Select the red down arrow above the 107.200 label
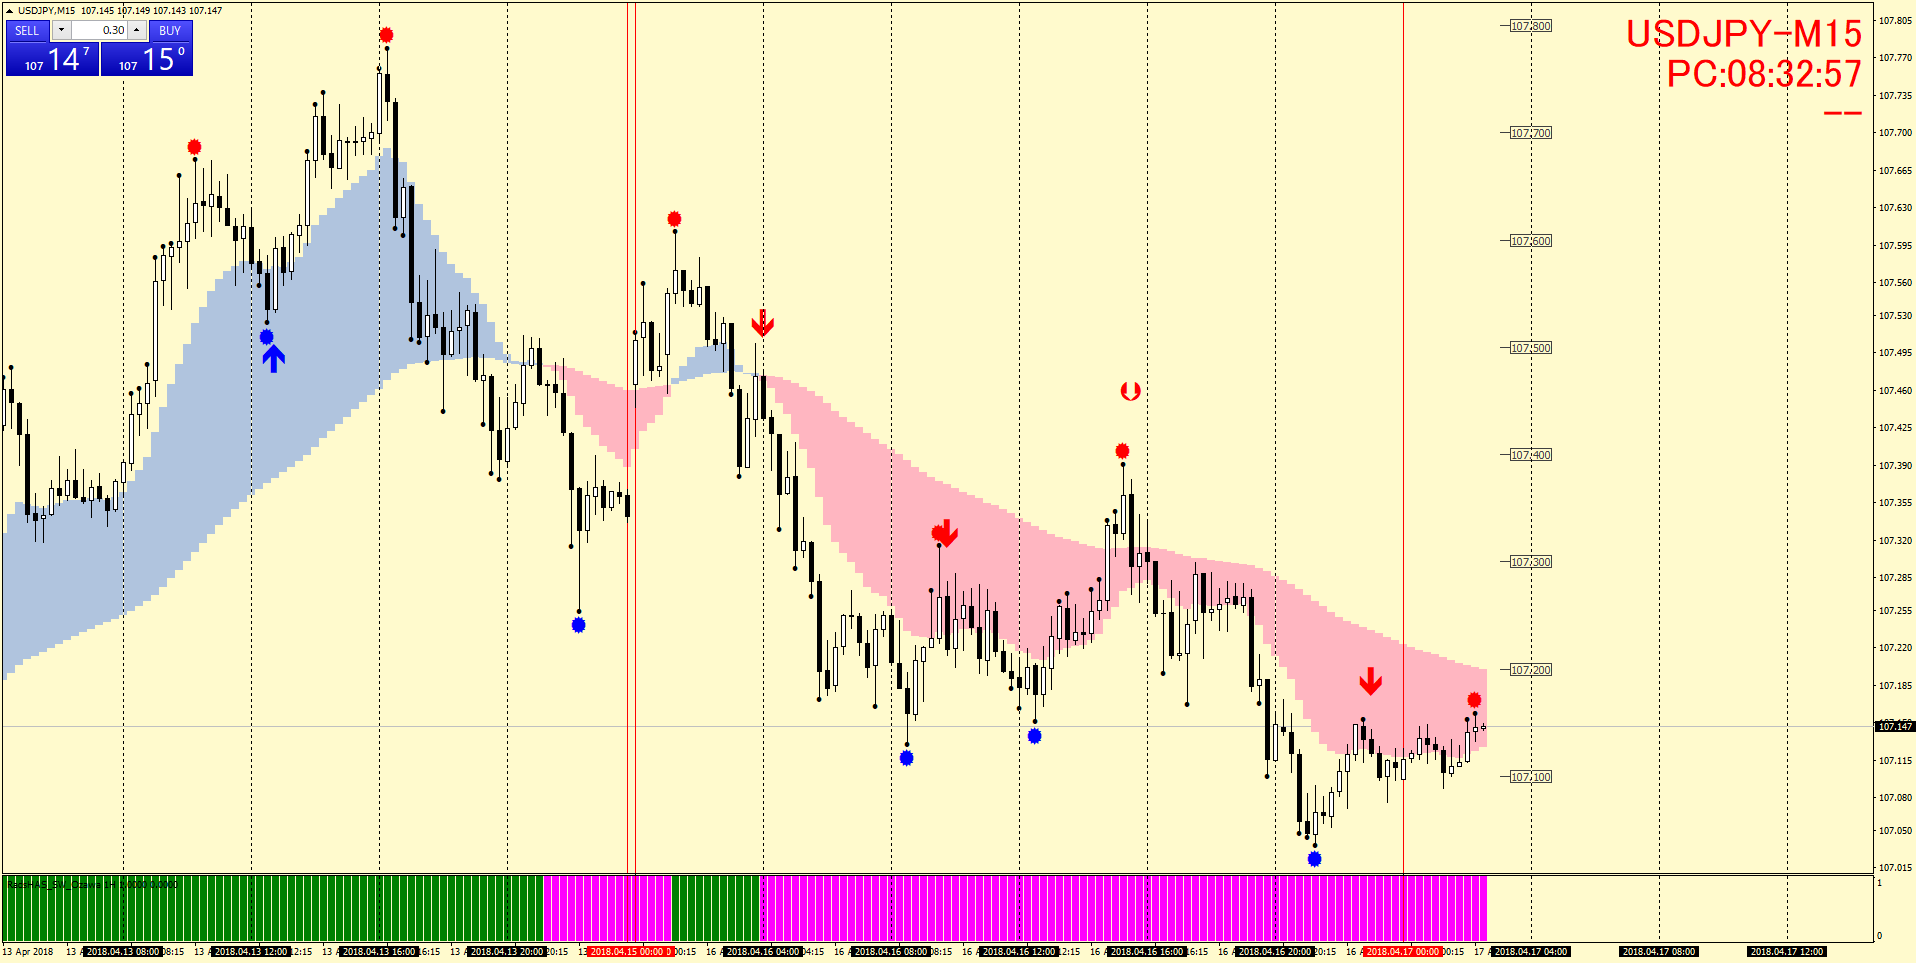This screenshot has height=963, width=1916. click(1370, 681)
